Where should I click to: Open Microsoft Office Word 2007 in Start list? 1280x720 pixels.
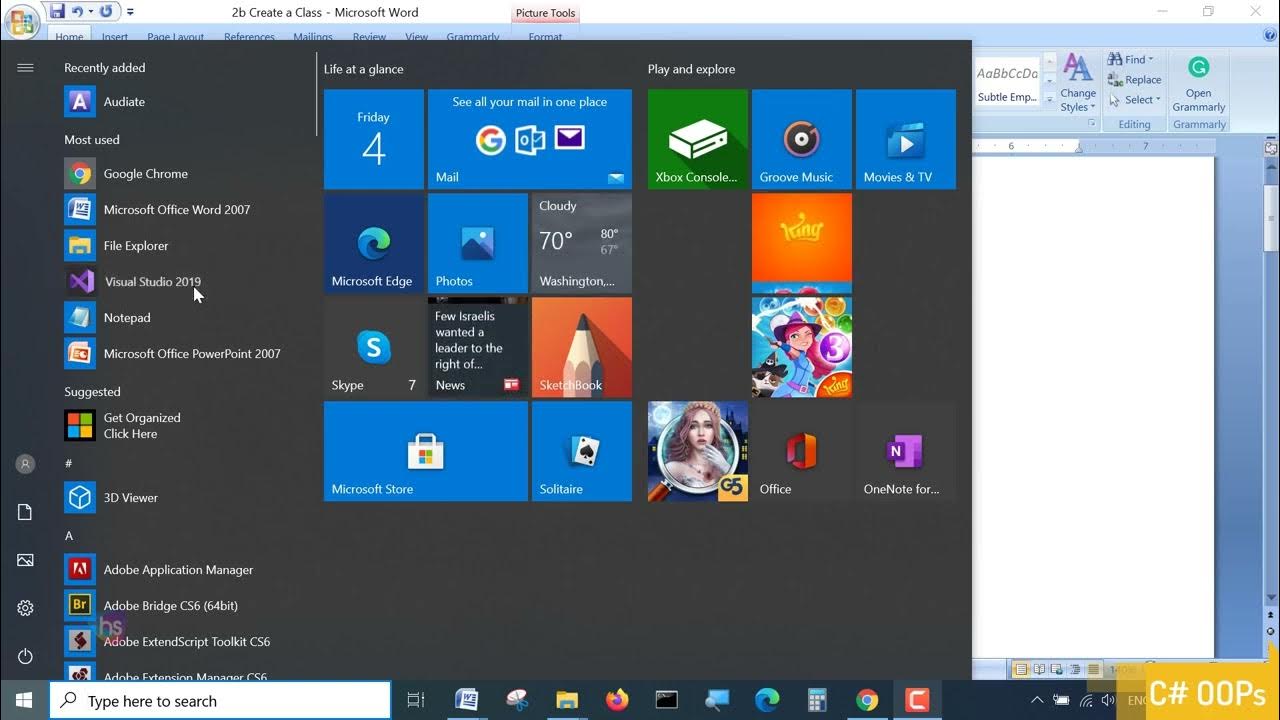(190, 210)
